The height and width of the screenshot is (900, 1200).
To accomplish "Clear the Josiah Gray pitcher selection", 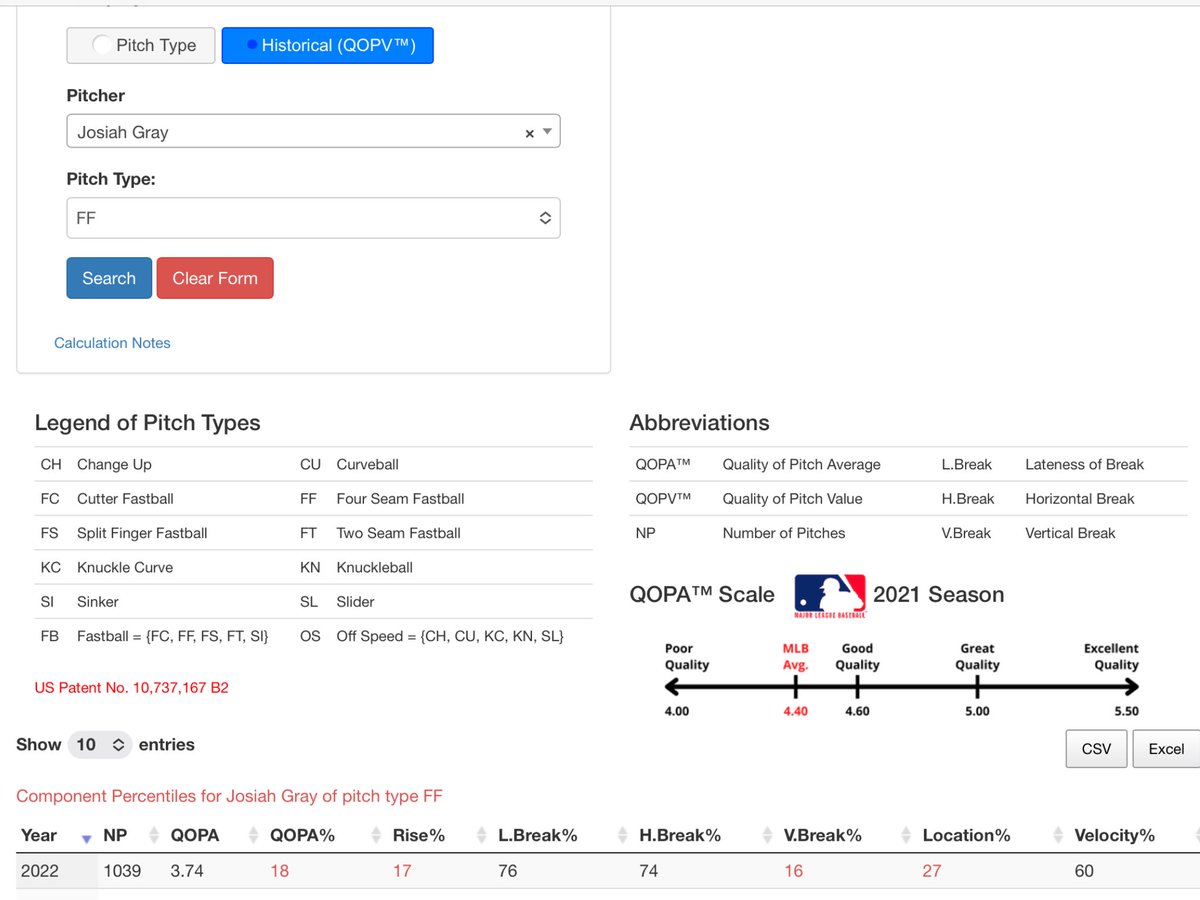I will click(529, 131).
